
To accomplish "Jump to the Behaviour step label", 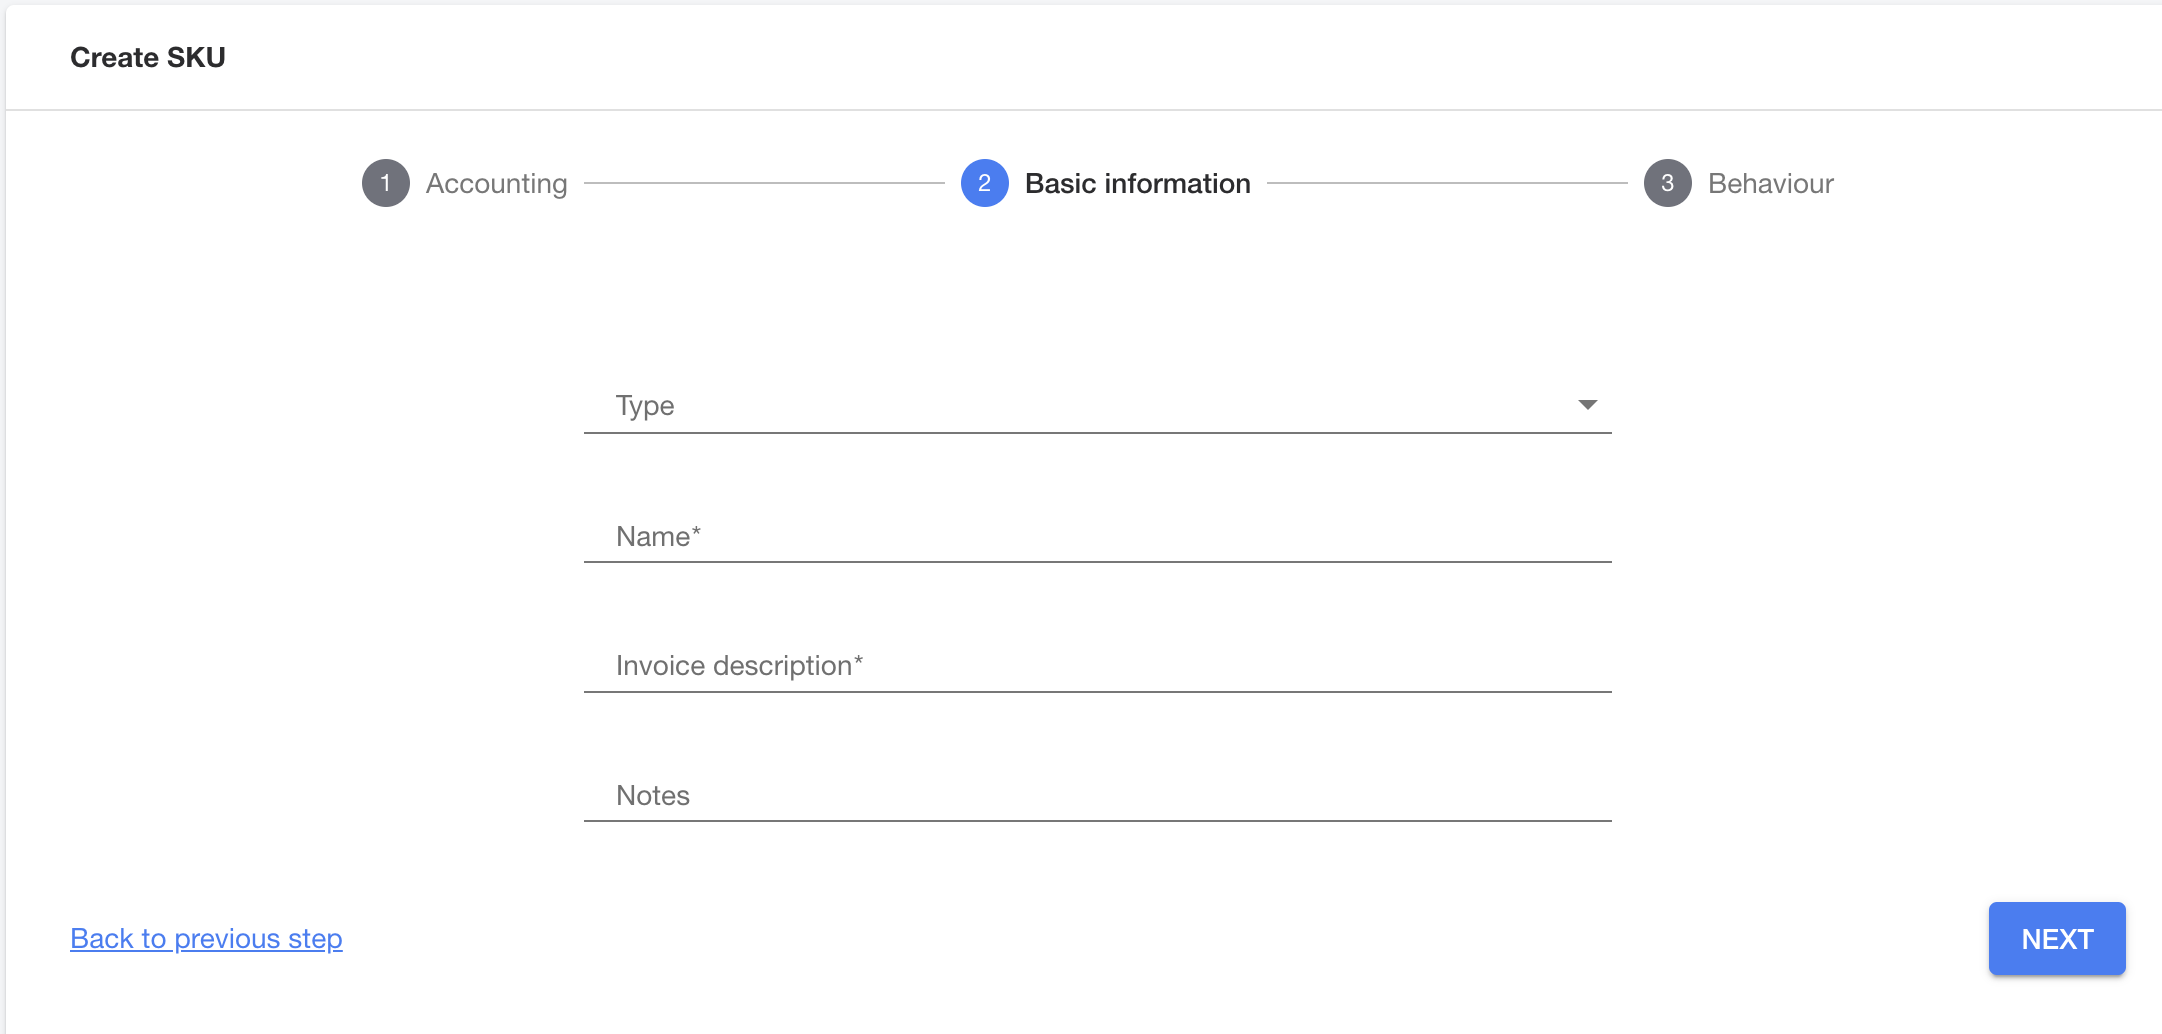I will pyautogui.click(x=1770, y=184).
